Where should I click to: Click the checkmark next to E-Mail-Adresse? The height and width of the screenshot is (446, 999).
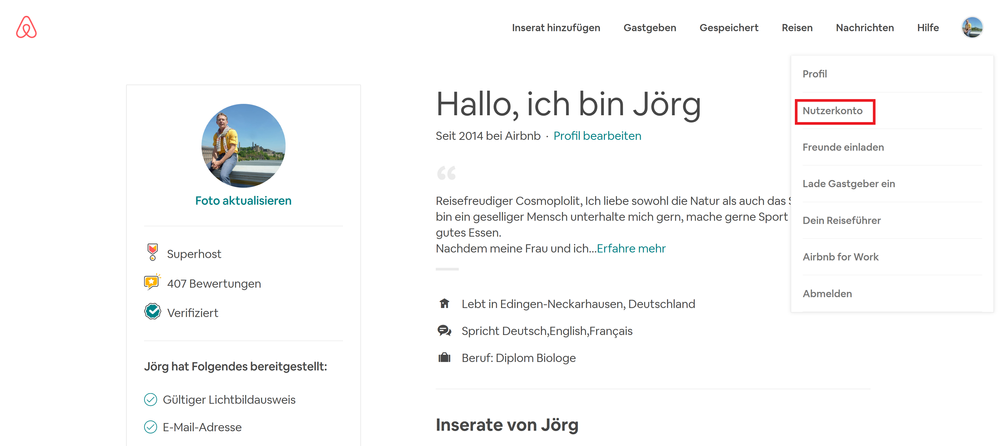151,427
